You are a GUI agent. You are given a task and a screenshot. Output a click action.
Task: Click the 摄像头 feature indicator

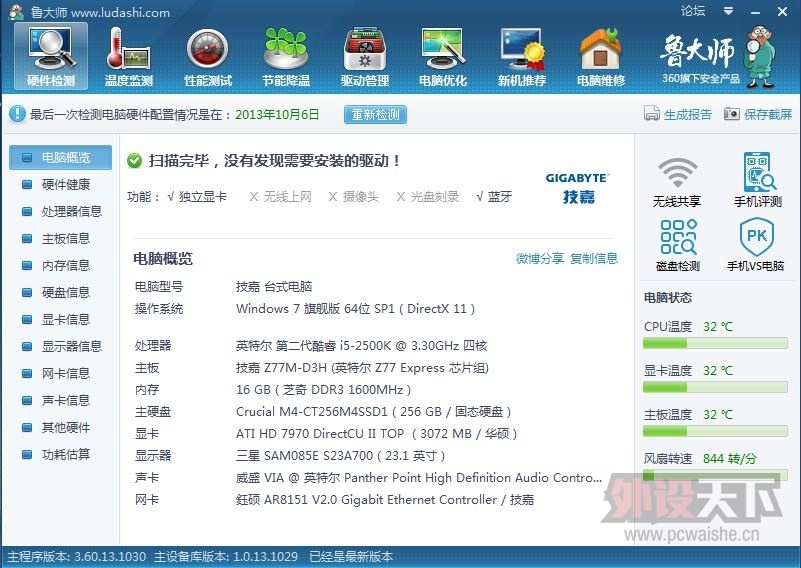tap(354, 197)
